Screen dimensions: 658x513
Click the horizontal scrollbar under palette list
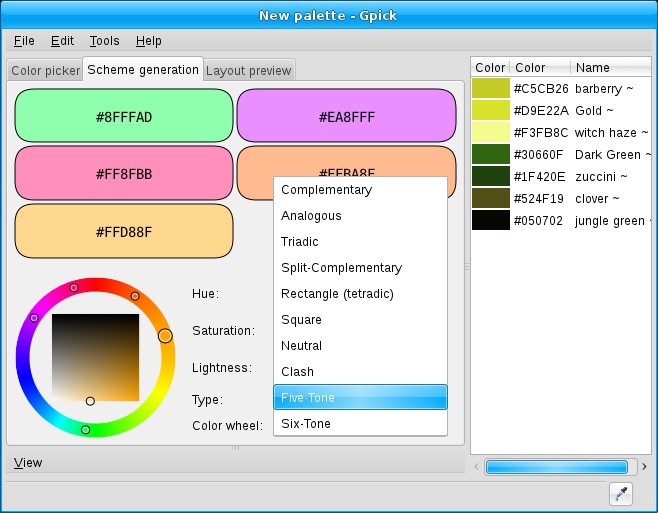(557, 467)
